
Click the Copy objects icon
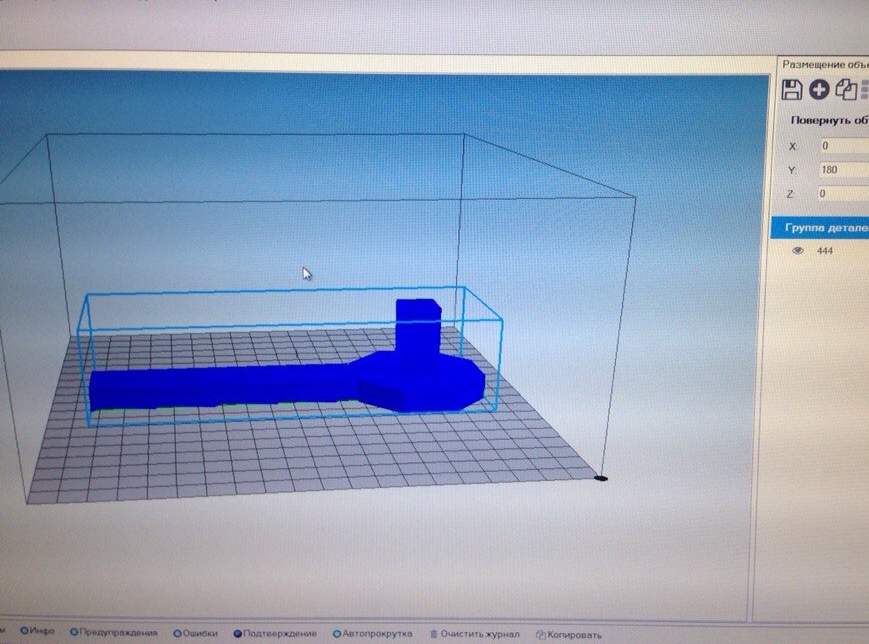pyautogui.click(x=846, y=90)
